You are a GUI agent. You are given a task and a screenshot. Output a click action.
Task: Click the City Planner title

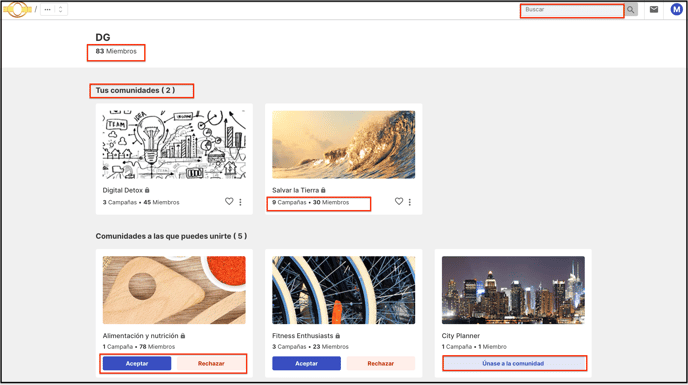(461, 336)
